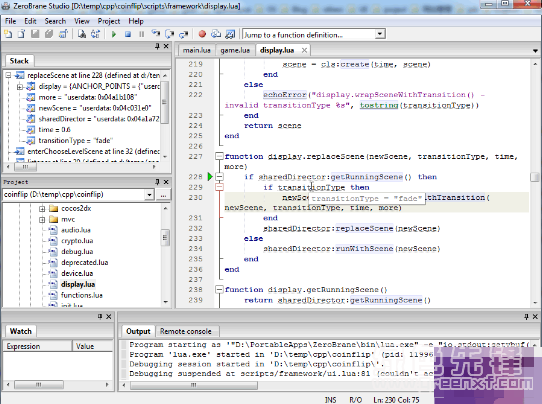Screen dimensions: 542x404
Task: Click the Save file toolbar icon
Action: (35, 34)
